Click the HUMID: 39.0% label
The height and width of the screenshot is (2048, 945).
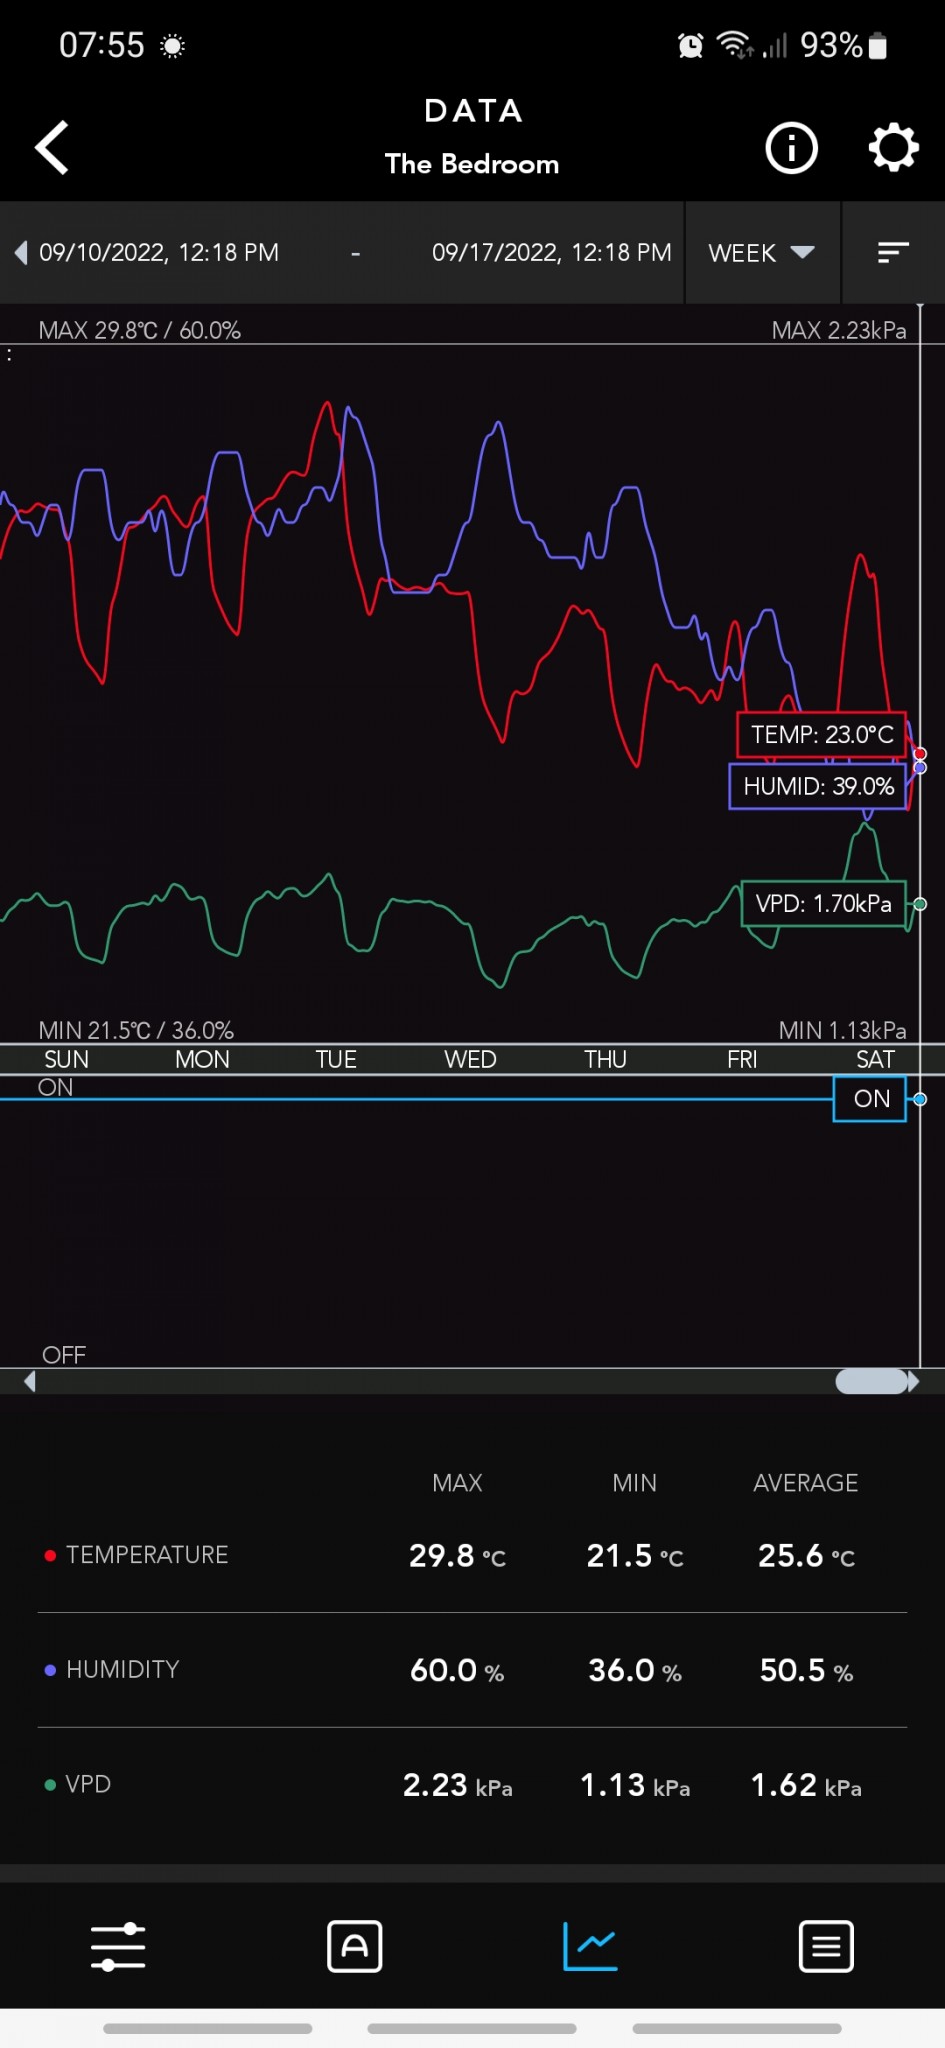point(817,787)
